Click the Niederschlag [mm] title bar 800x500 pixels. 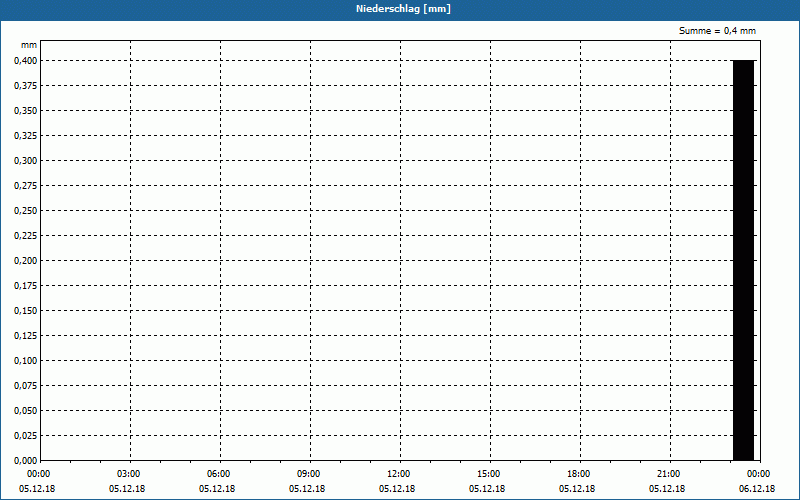point(400,9)
